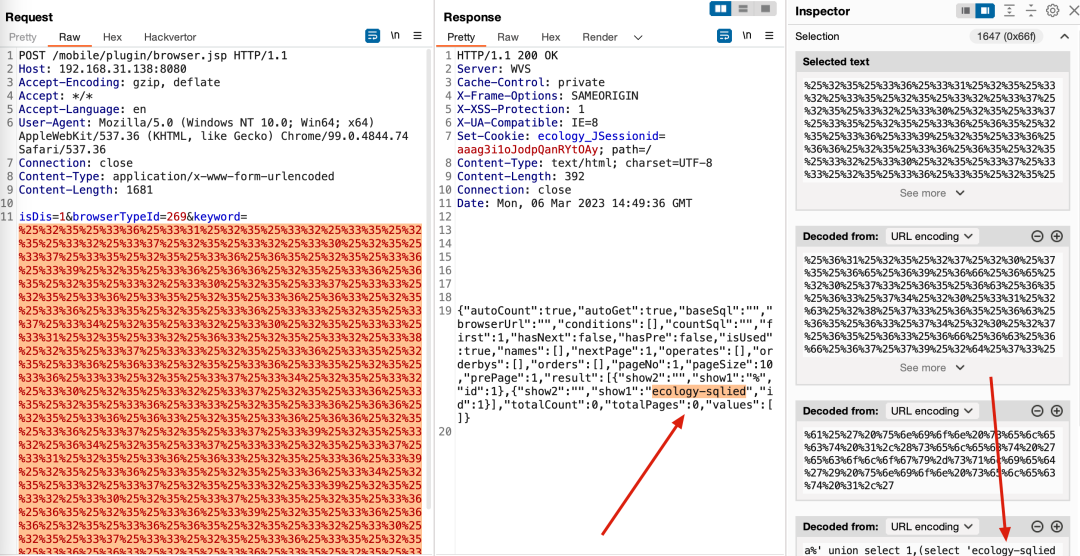Remove the second decoding step
The image size is (1080, 556).
click(x=1037, y=411)
